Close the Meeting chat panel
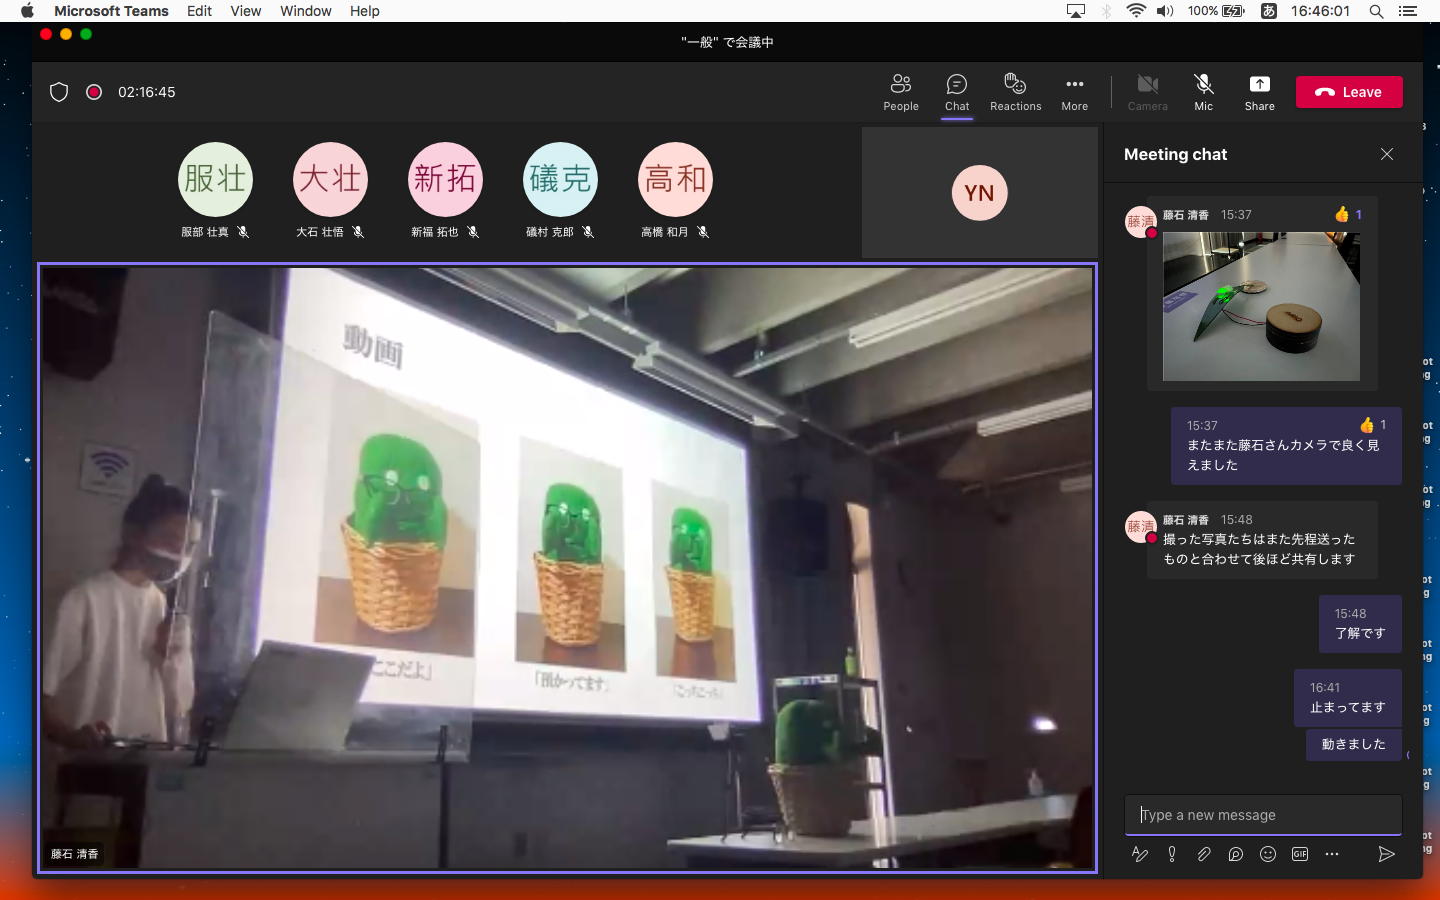The width and height of the screenshot is (1440, 900). tap(1386, 154)
